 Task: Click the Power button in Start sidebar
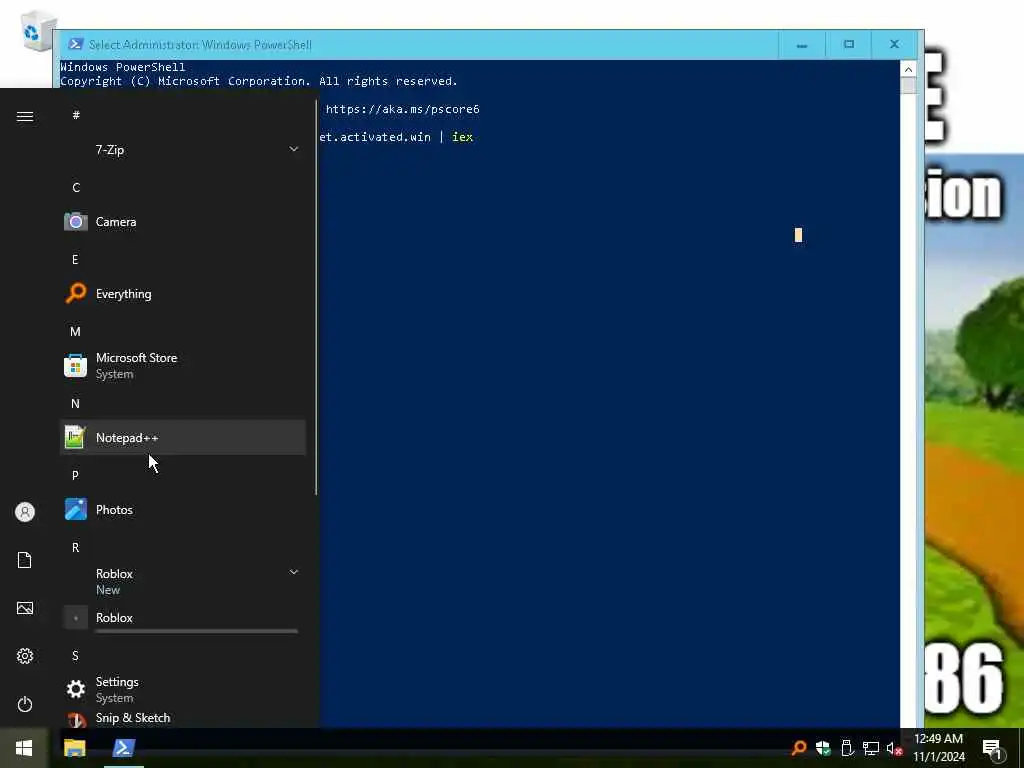coord(25,704)
